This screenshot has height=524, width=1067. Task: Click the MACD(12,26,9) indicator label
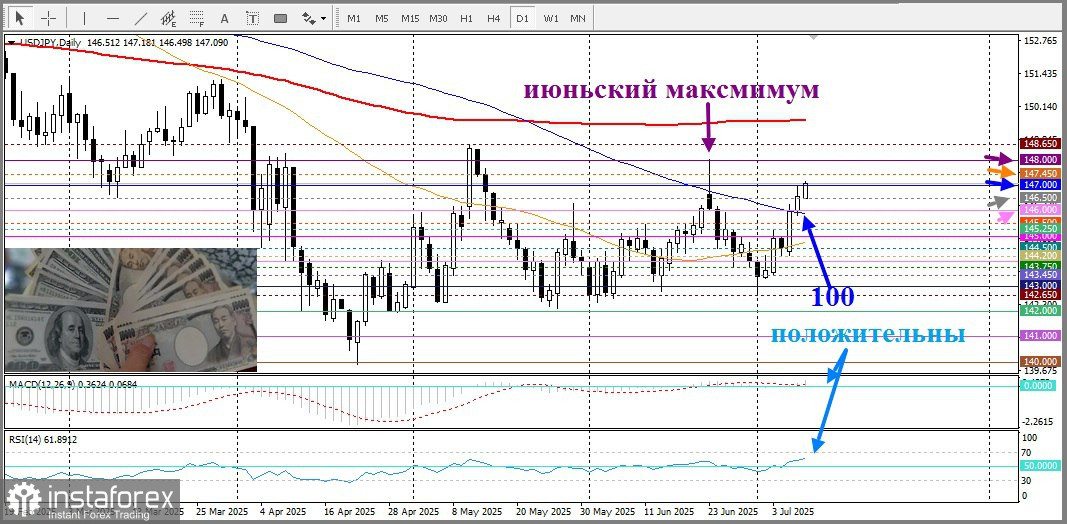73,384
